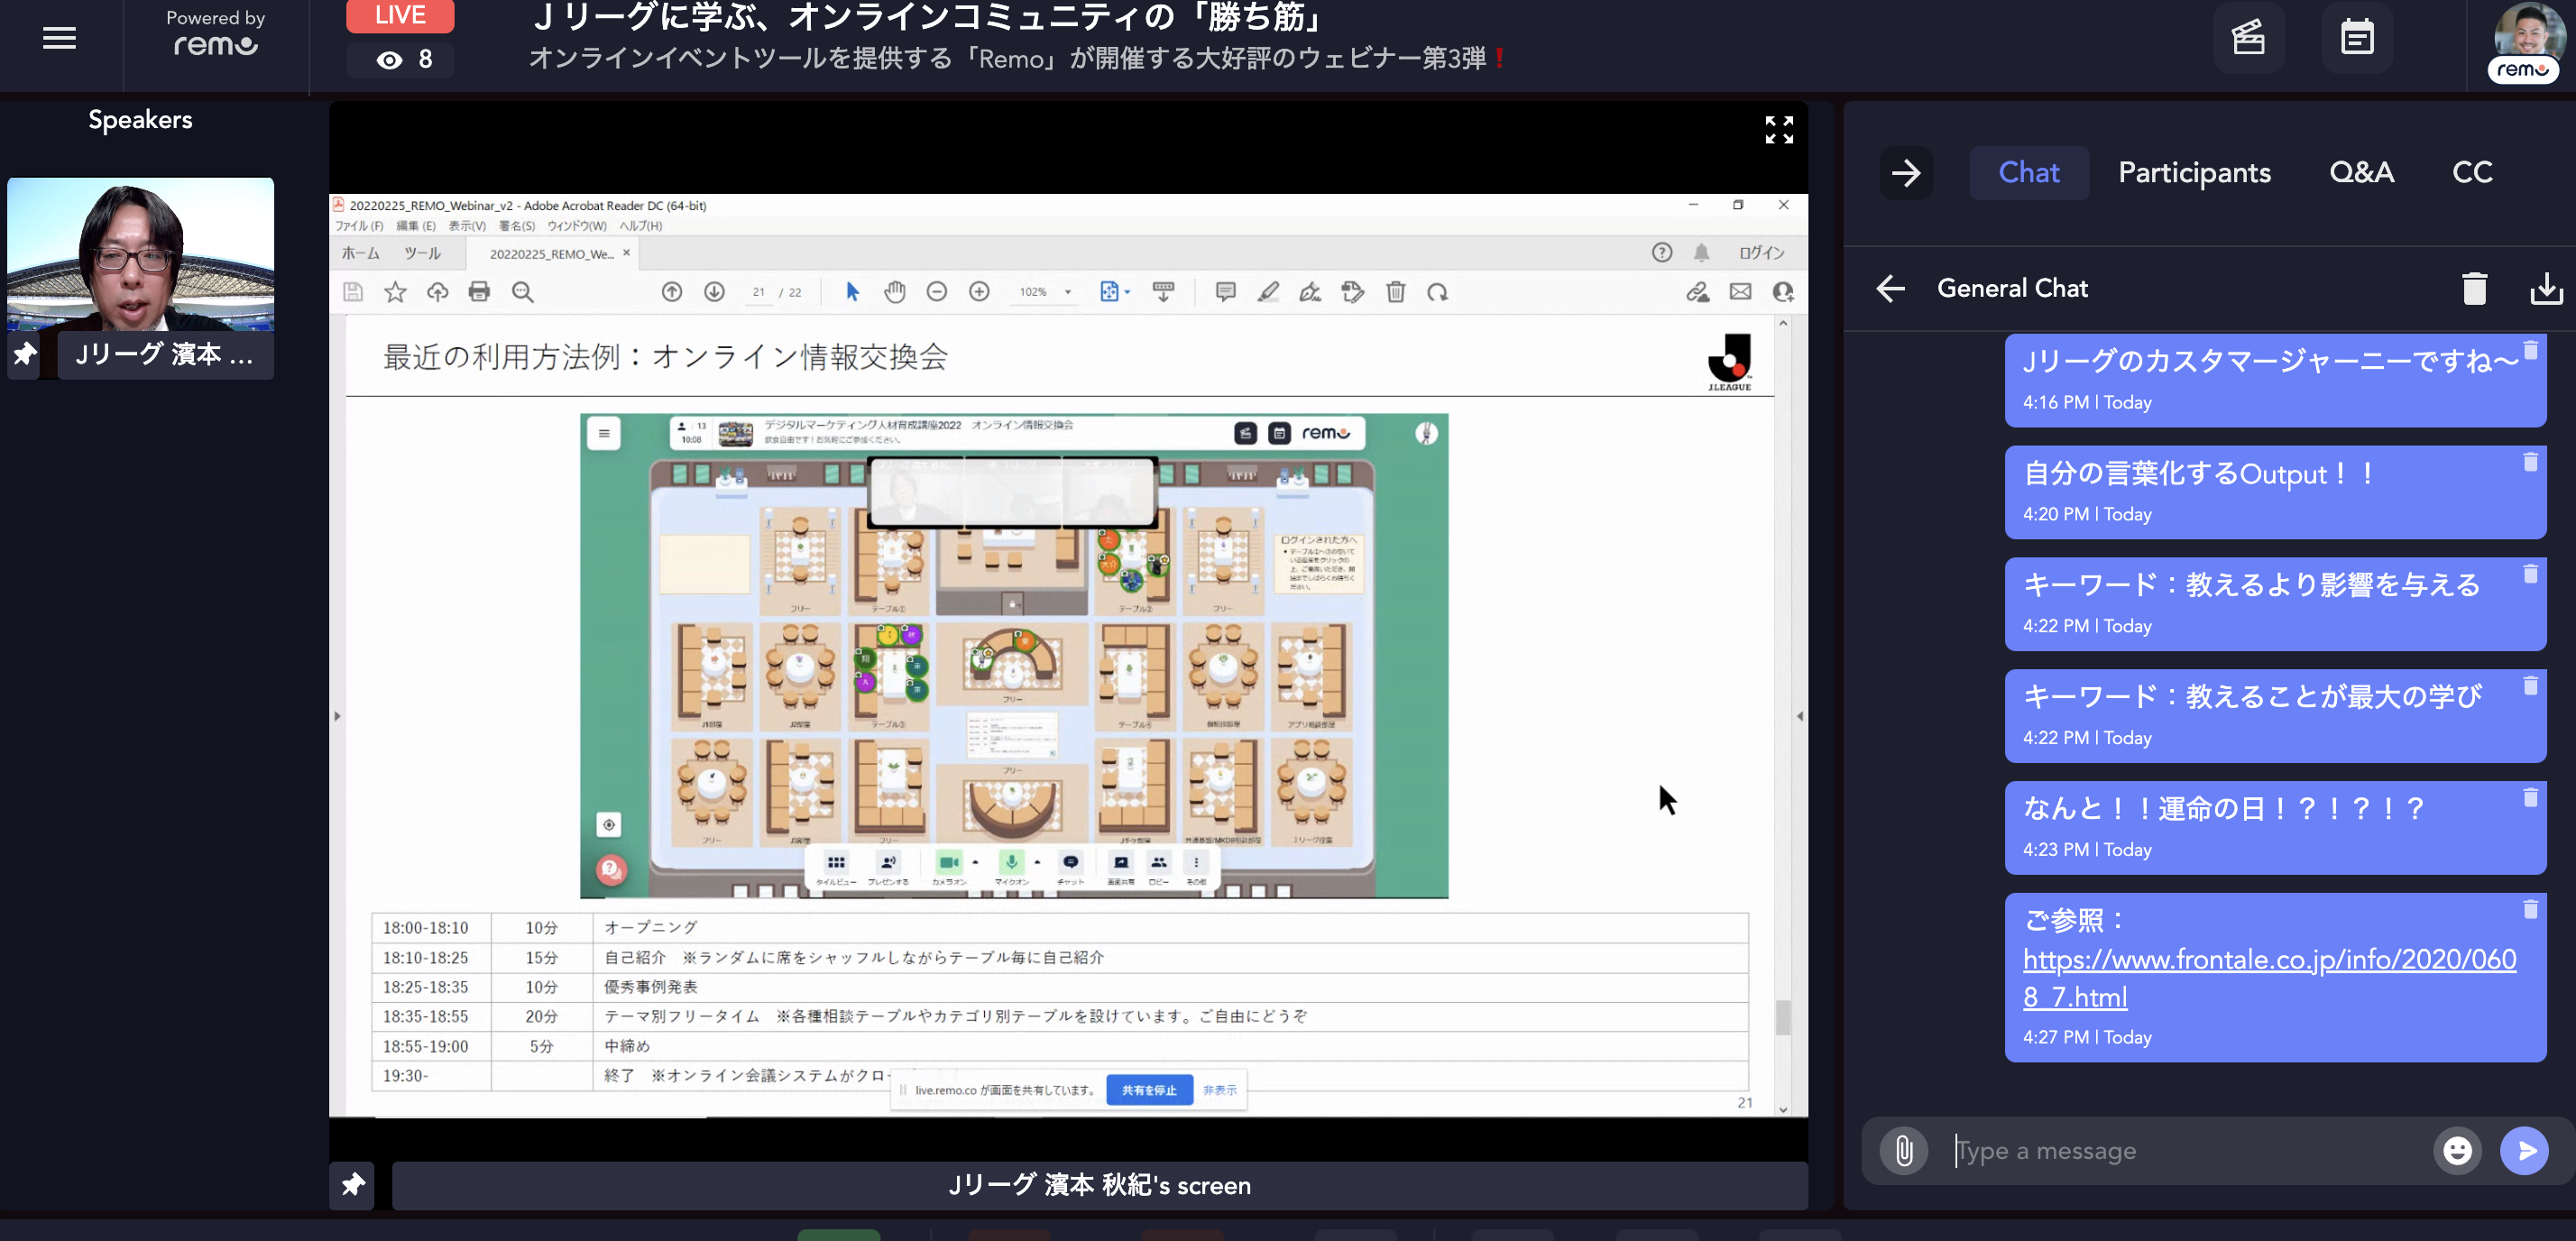This screenshot has height=1241, width=2576.
Task: Add a comment note in Acrobat
Action: [1225, 292]
